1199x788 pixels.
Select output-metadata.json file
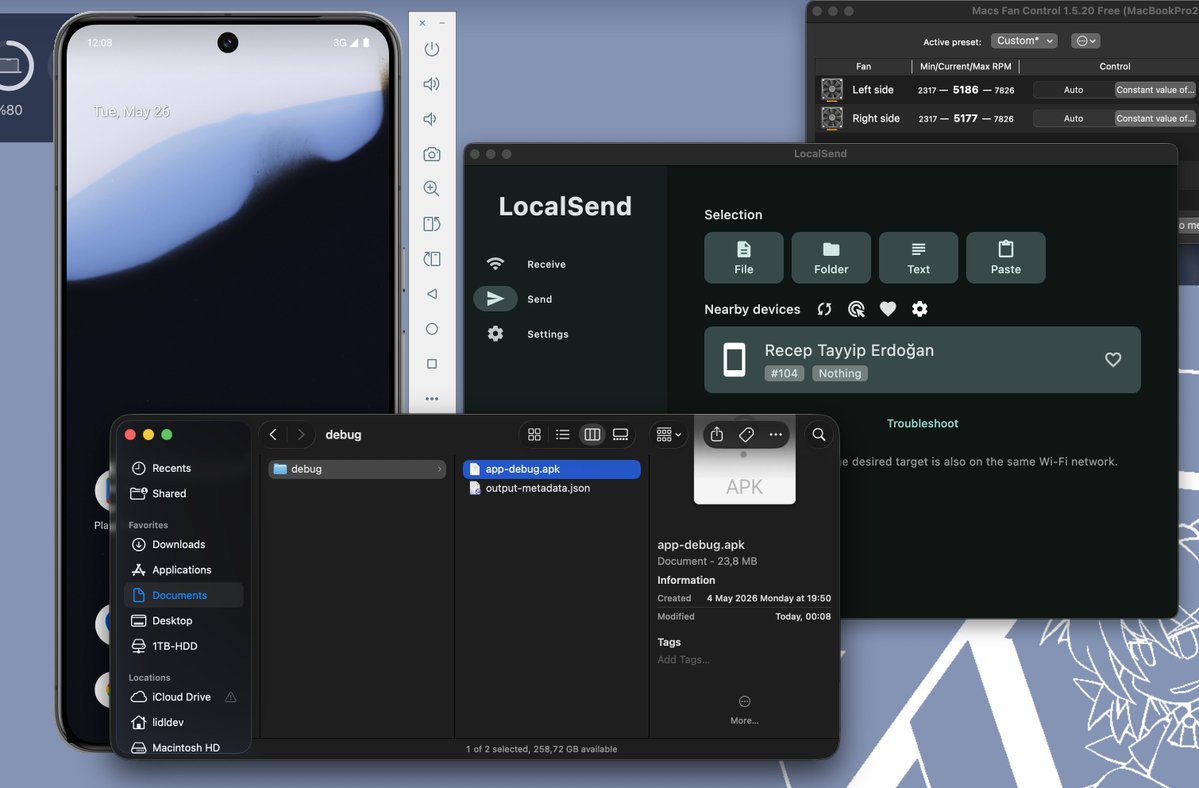click(x=551, y=488)
